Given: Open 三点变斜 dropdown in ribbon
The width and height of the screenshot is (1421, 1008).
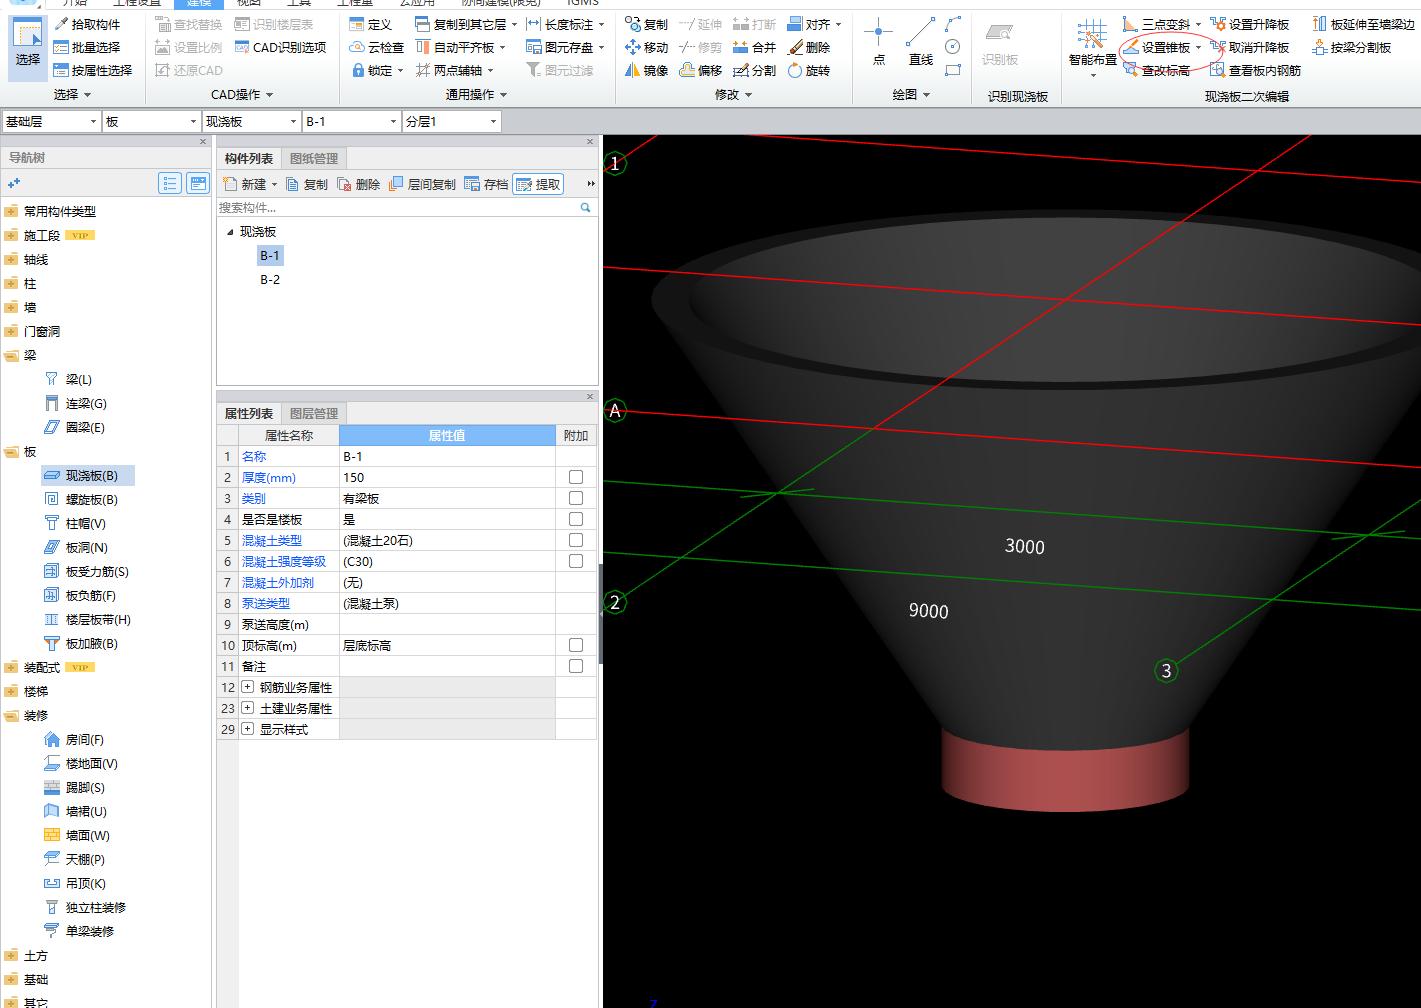Looking at the screenshot, I should 1198,24.
